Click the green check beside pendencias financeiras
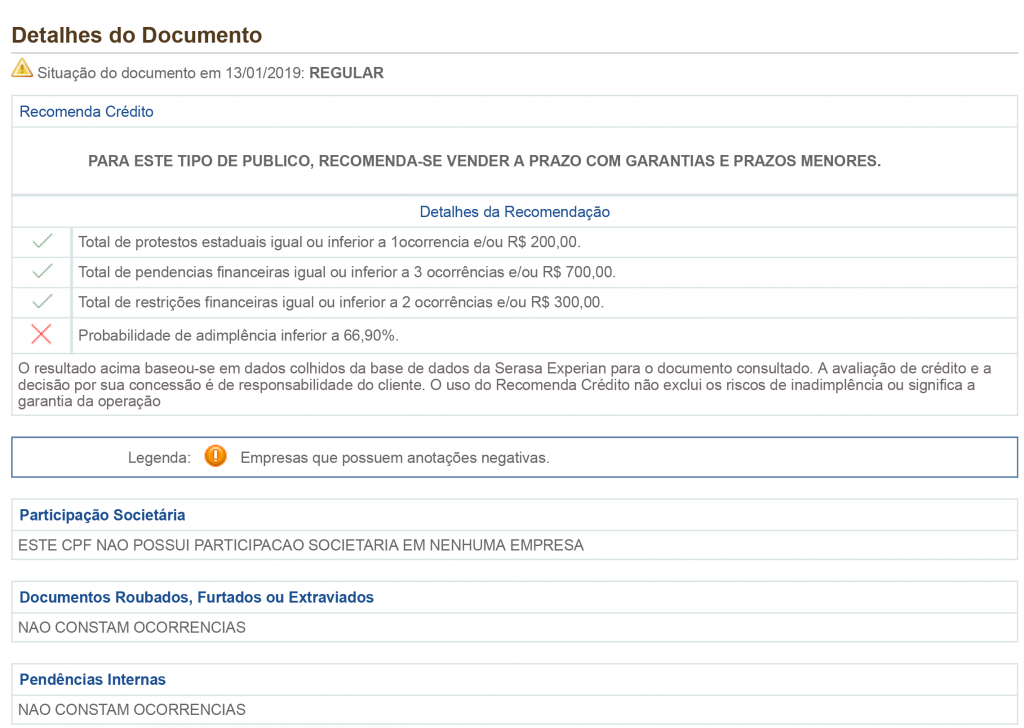The width and height of the screenshot is (1024, 728). click(42, 270)
